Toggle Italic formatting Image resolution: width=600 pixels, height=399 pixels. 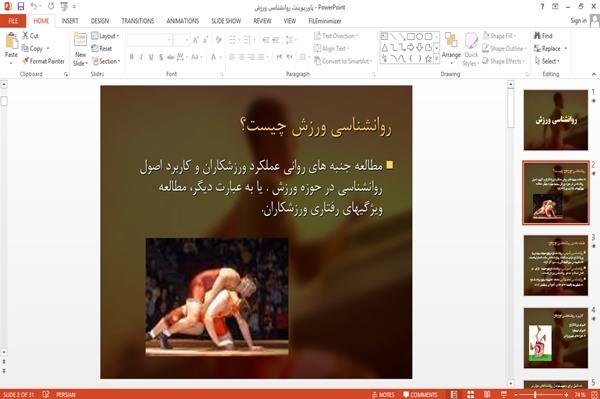click(141, 57)
